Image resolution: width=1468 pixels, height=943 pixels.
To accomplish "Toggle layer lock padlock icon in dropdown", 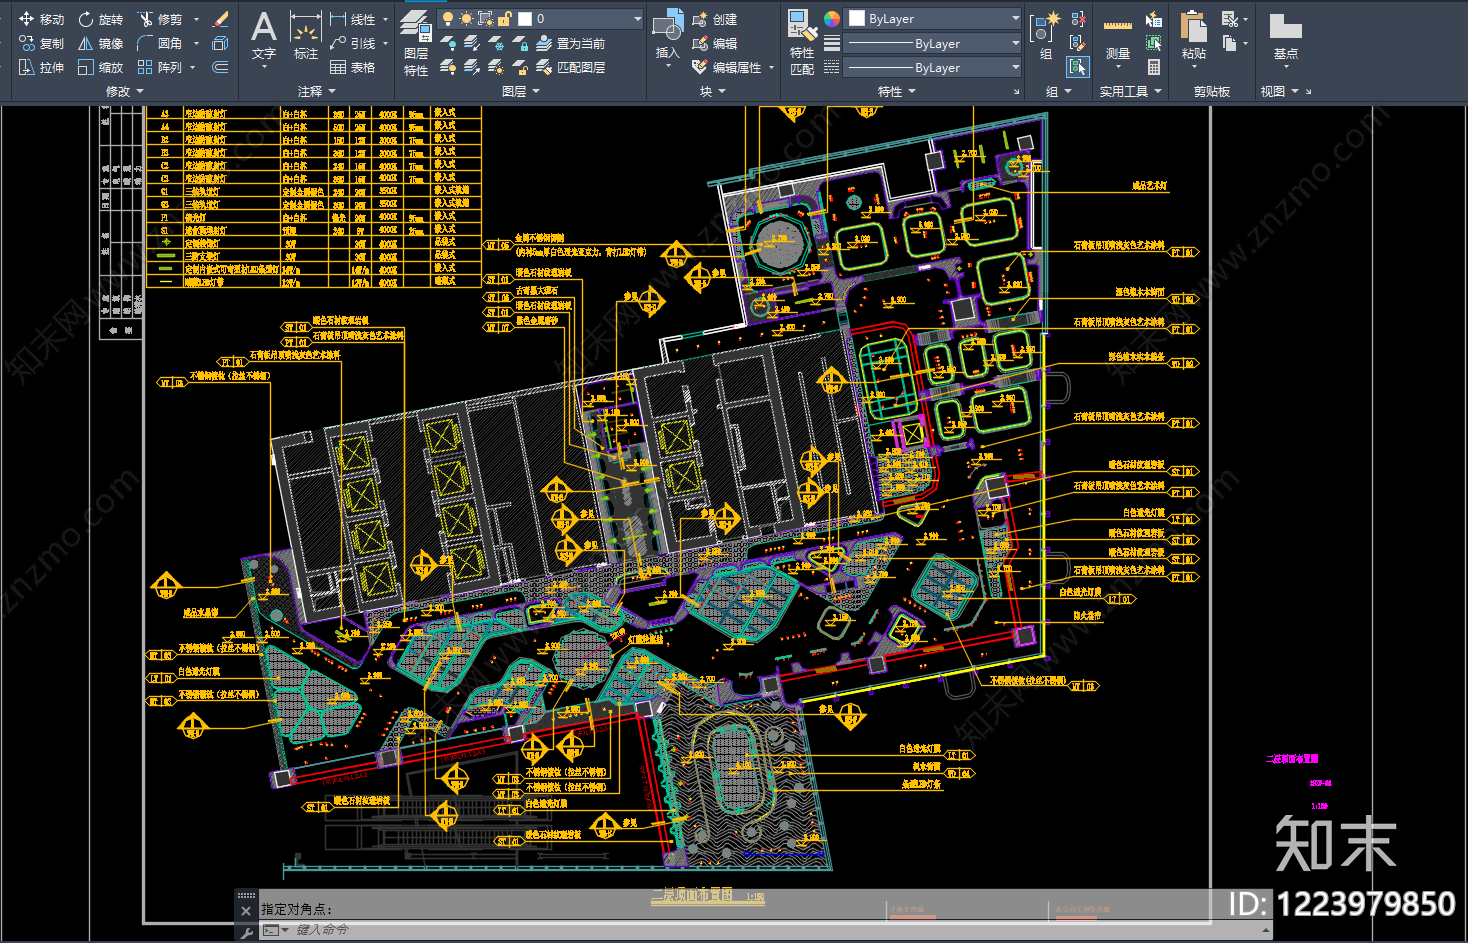I will coord(505,19).
